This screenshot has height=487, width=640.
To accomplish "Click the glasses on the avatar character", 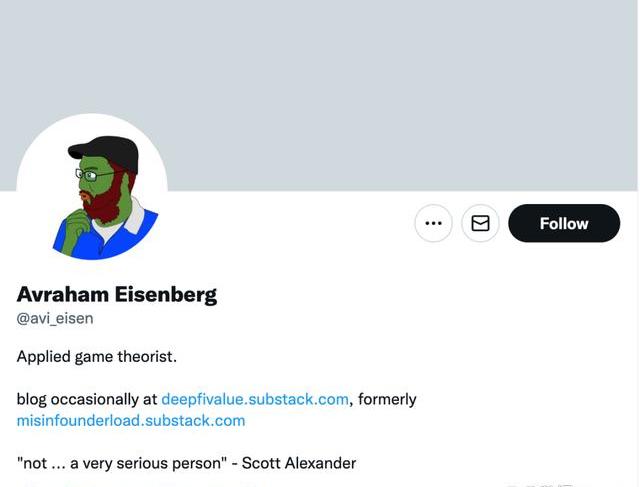I will click(90, 176).
